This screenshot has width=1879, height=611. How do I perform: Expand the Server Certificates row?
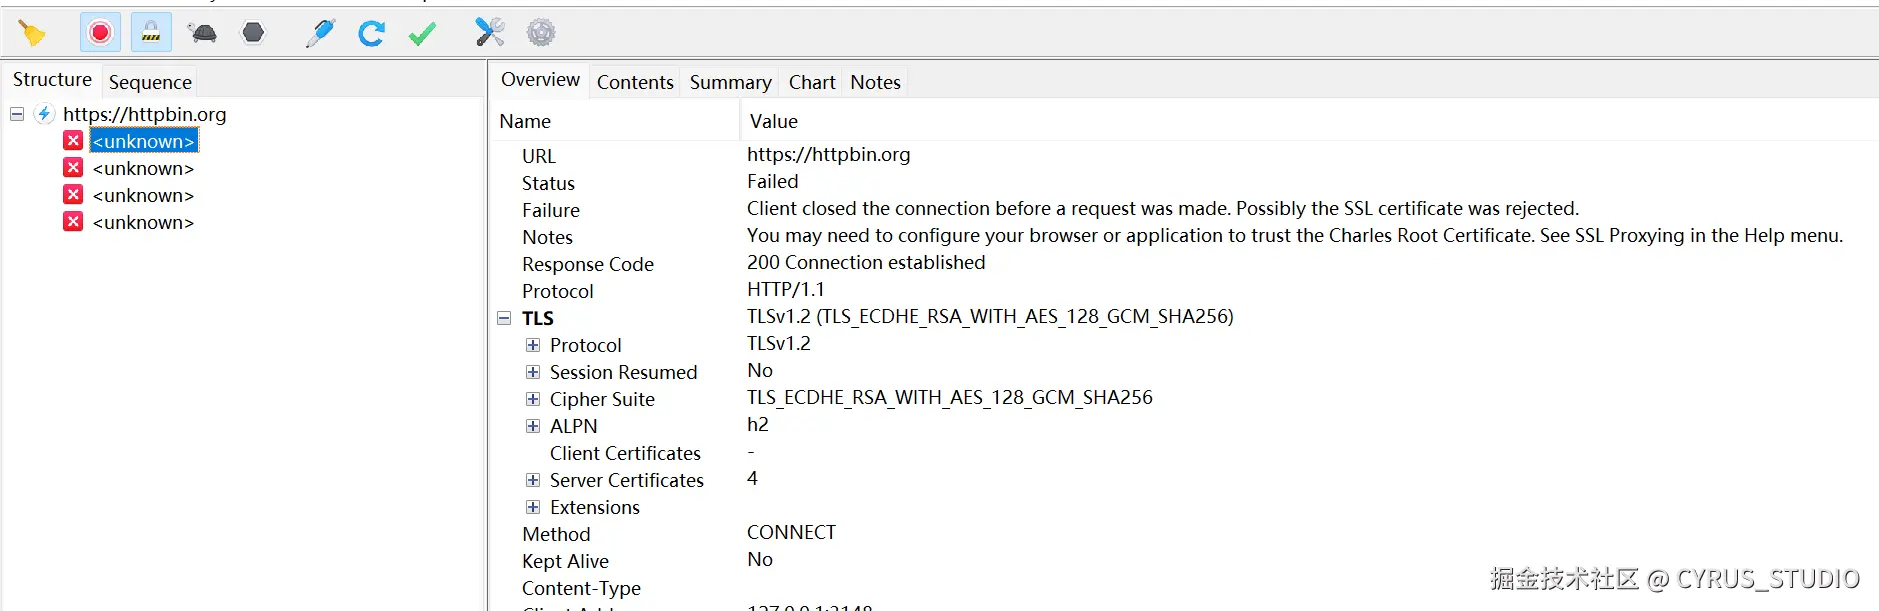533,480
